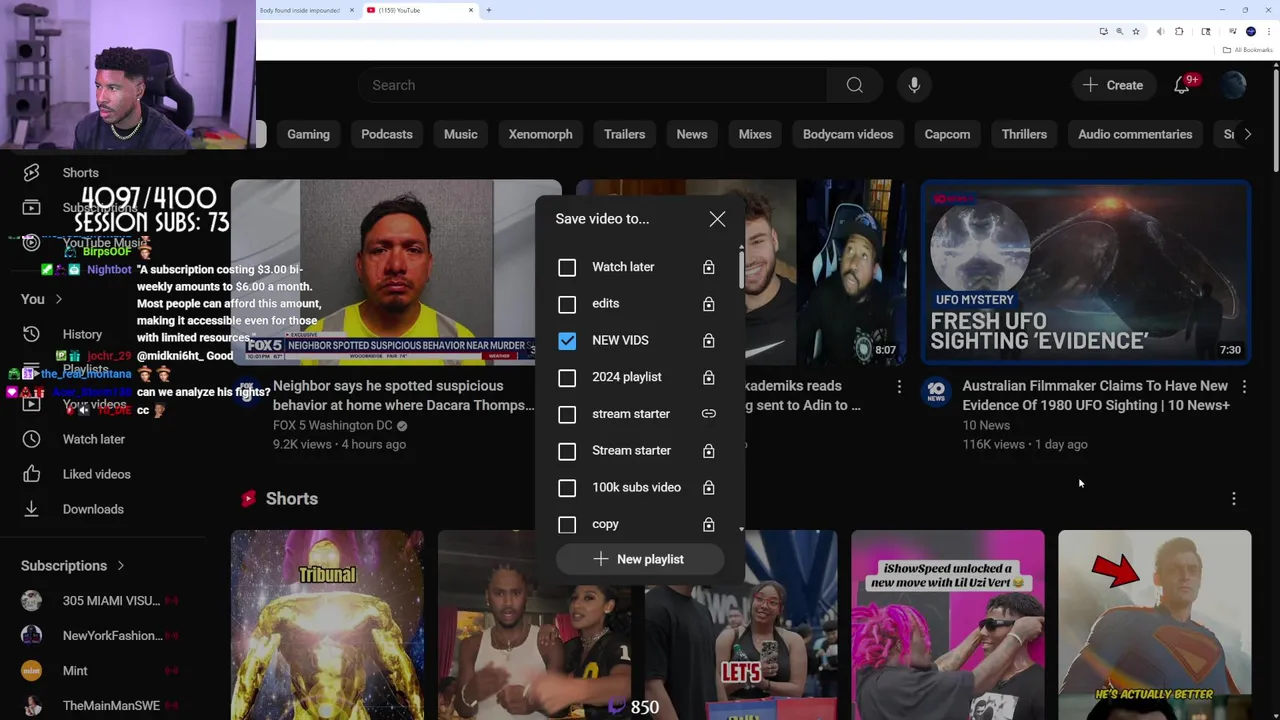Check the 100k subs video checkbox

point(567,488)
